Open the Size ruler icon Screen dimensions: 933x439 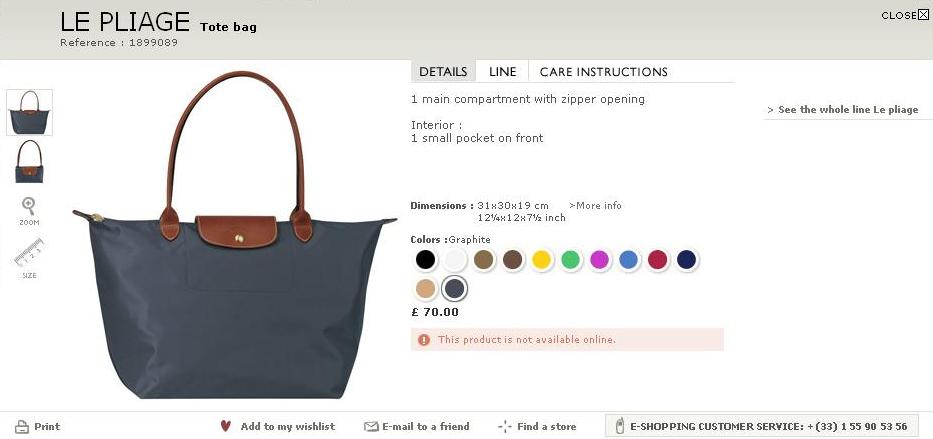(x=29, y=253)
